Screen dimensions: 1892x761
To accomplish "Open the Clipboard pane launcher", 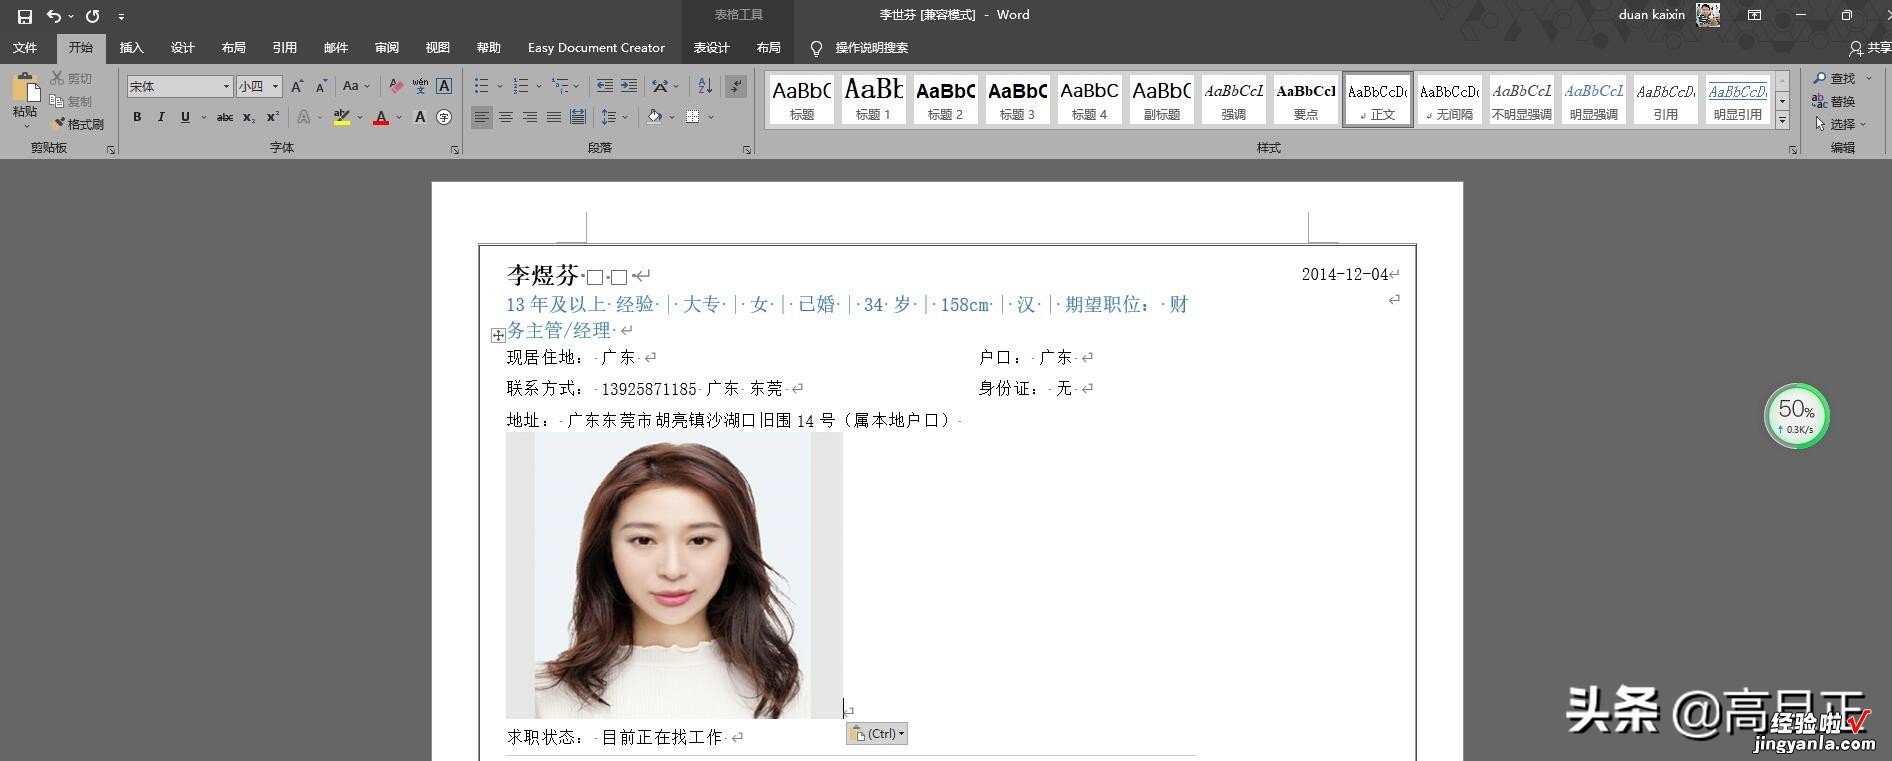I will [111, 149].
